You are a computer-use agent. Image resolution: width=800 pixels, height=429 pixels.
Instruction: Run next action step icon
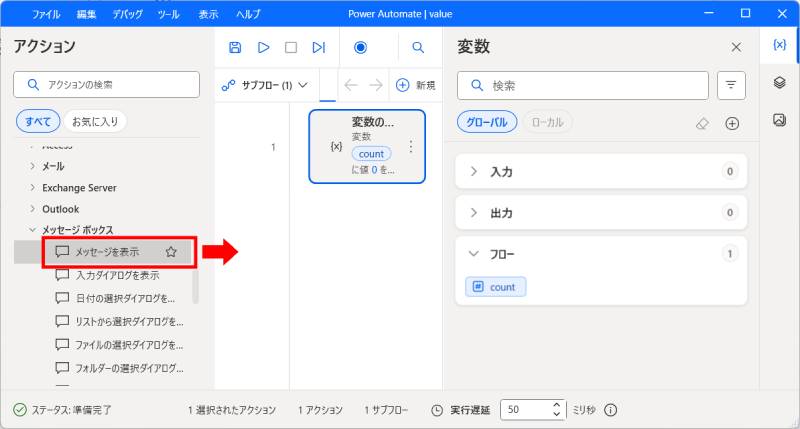(319, 47)
